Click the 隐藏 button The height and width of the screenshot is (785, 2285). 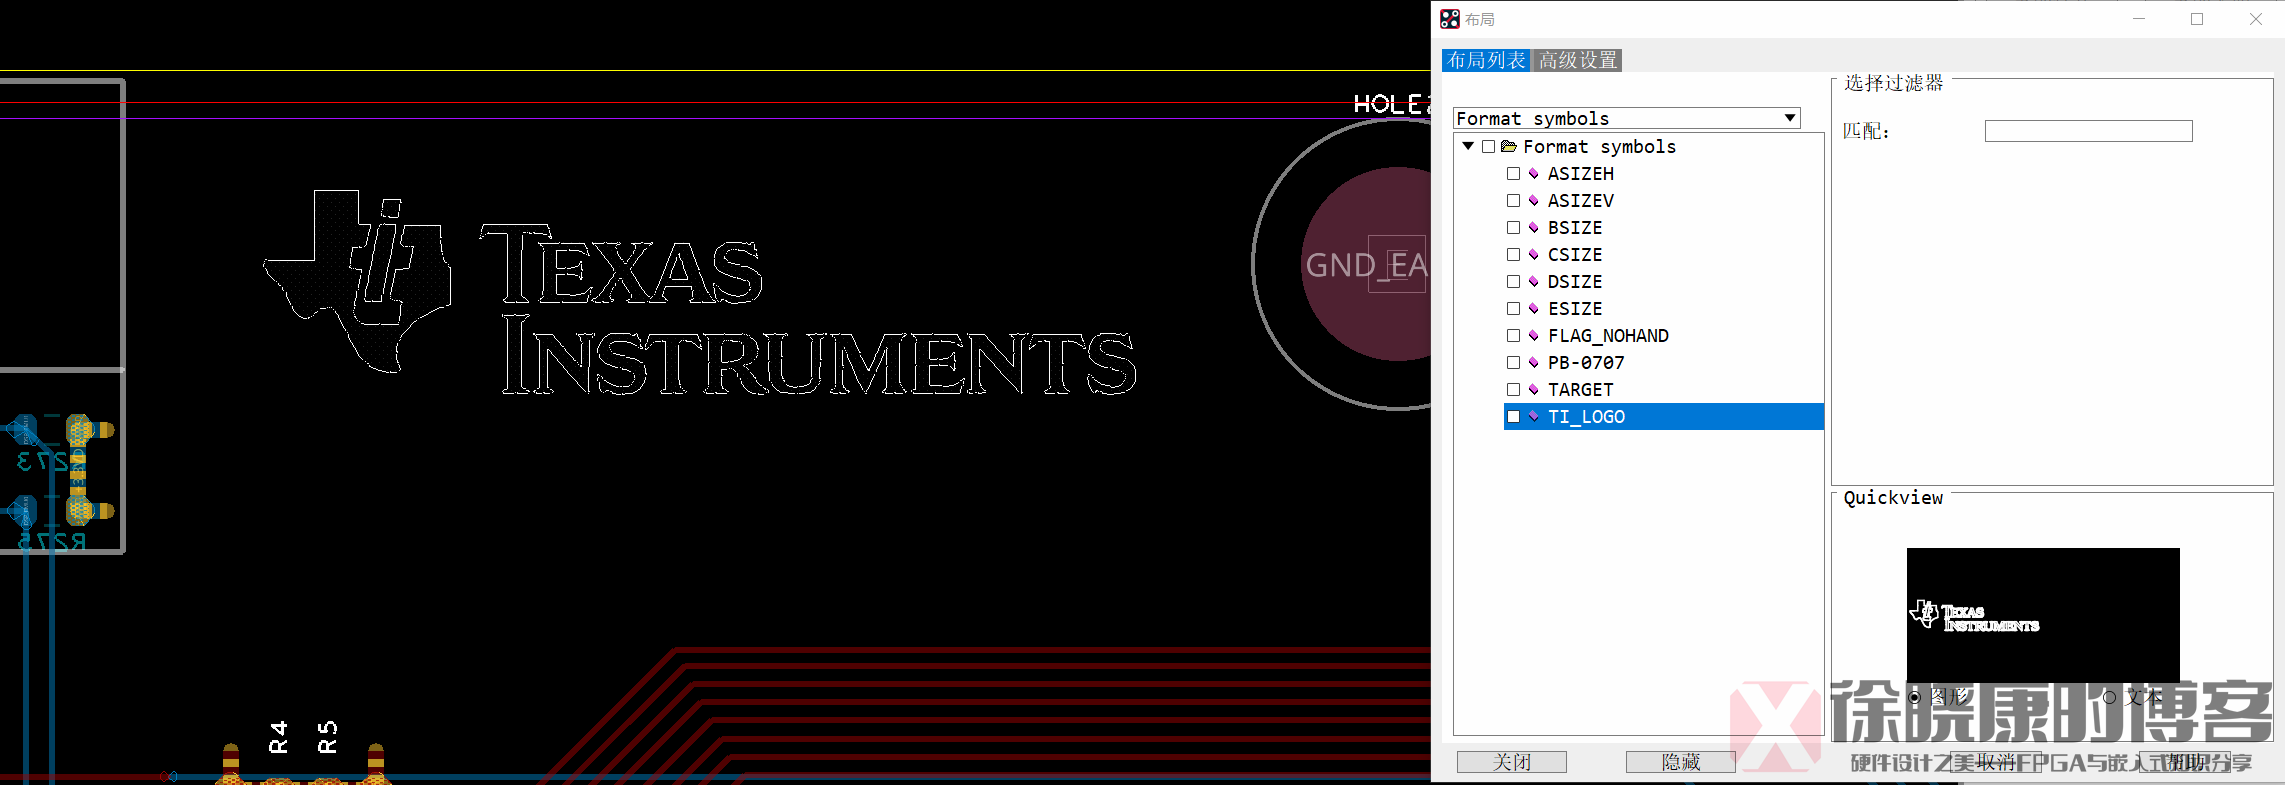point(1681,762)
